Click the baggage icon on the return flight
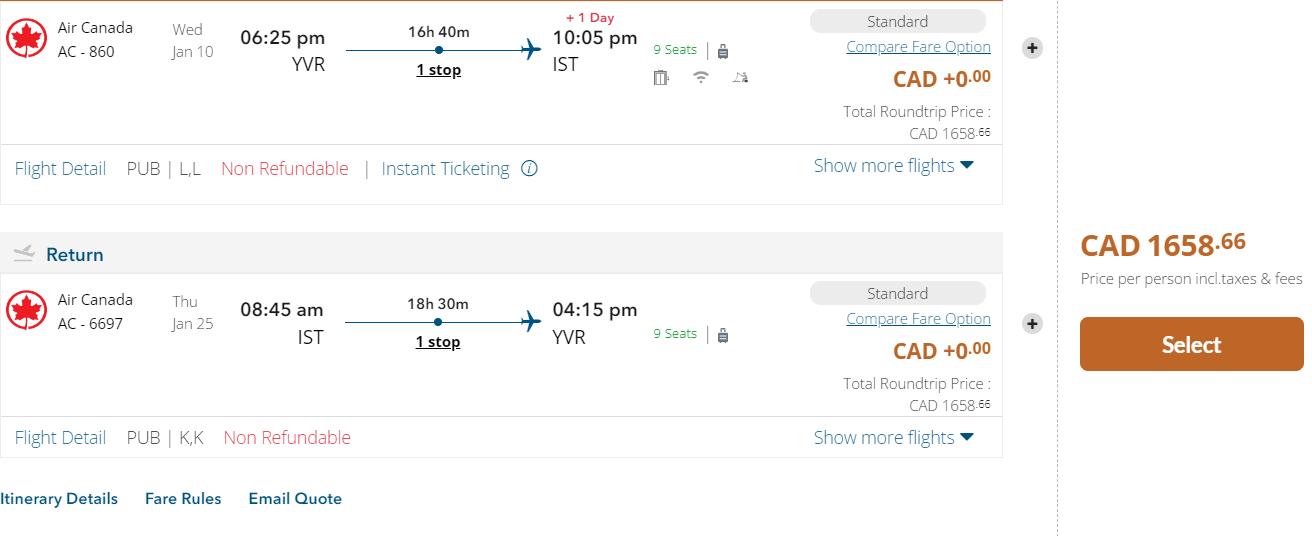 coord(723,335)
